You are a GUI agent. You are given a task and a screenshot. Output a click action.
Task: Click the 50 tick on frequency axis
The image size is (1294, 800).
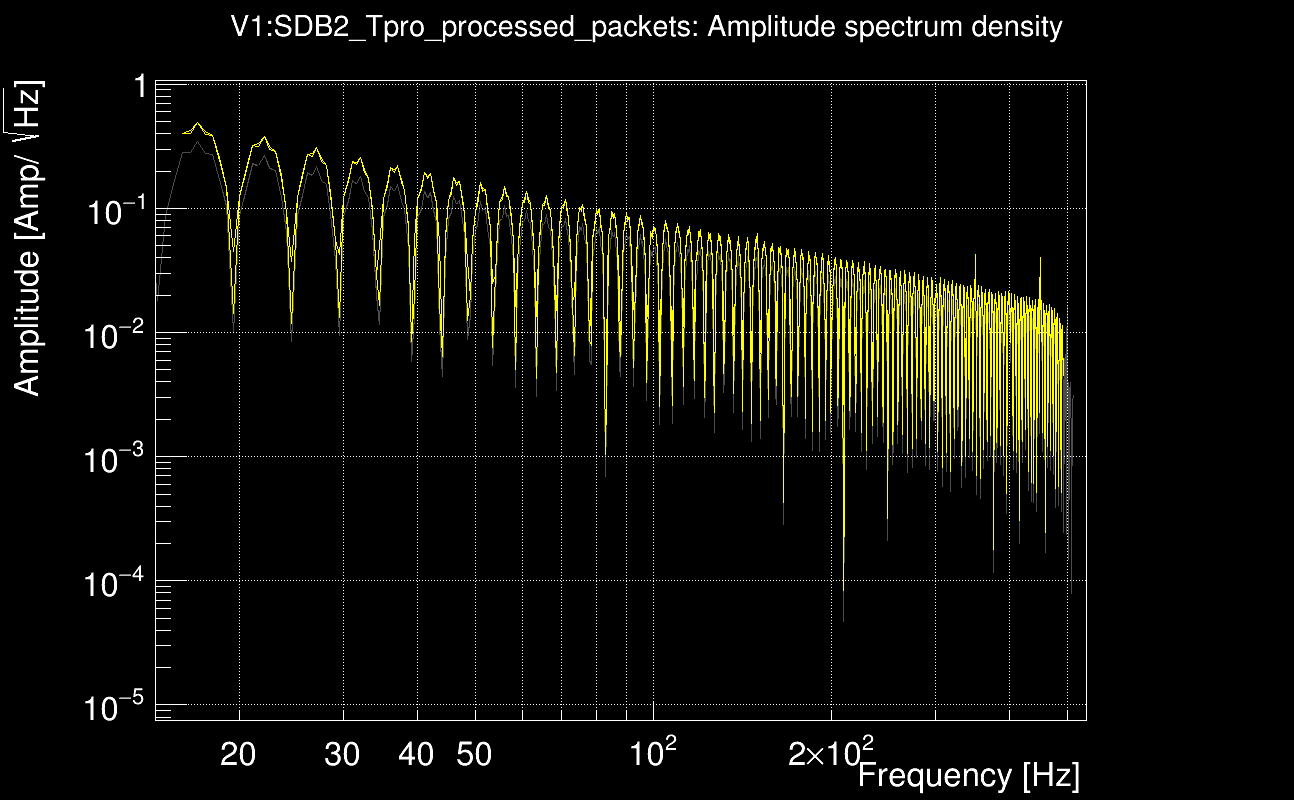tap(474, 754)
